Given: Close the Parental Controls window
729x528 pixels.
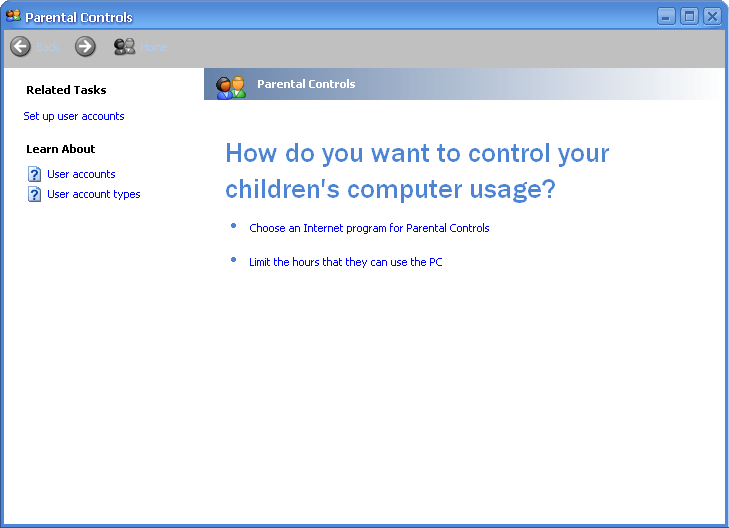Looking at the screenshot, I should click(x=712, y=17).
